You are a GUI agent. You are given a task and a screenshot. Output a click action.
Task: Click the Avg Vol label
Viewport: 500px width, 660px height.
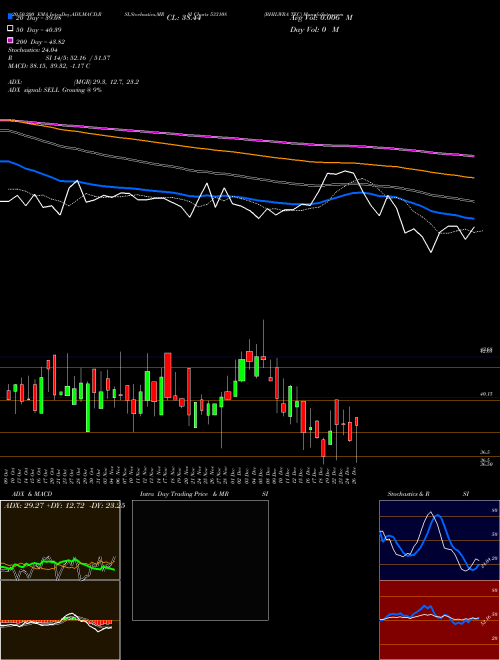tap(321, 18)
